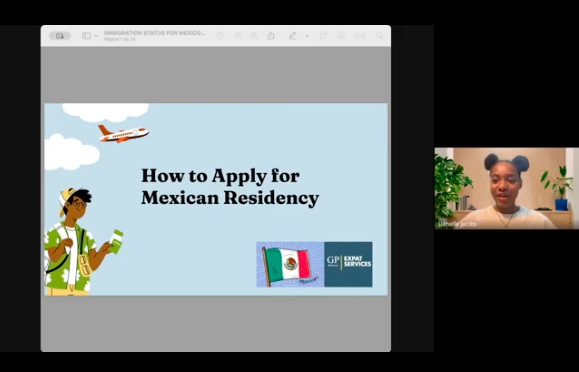Toggle the markup toolbar icon

click(x=340, y=36)
